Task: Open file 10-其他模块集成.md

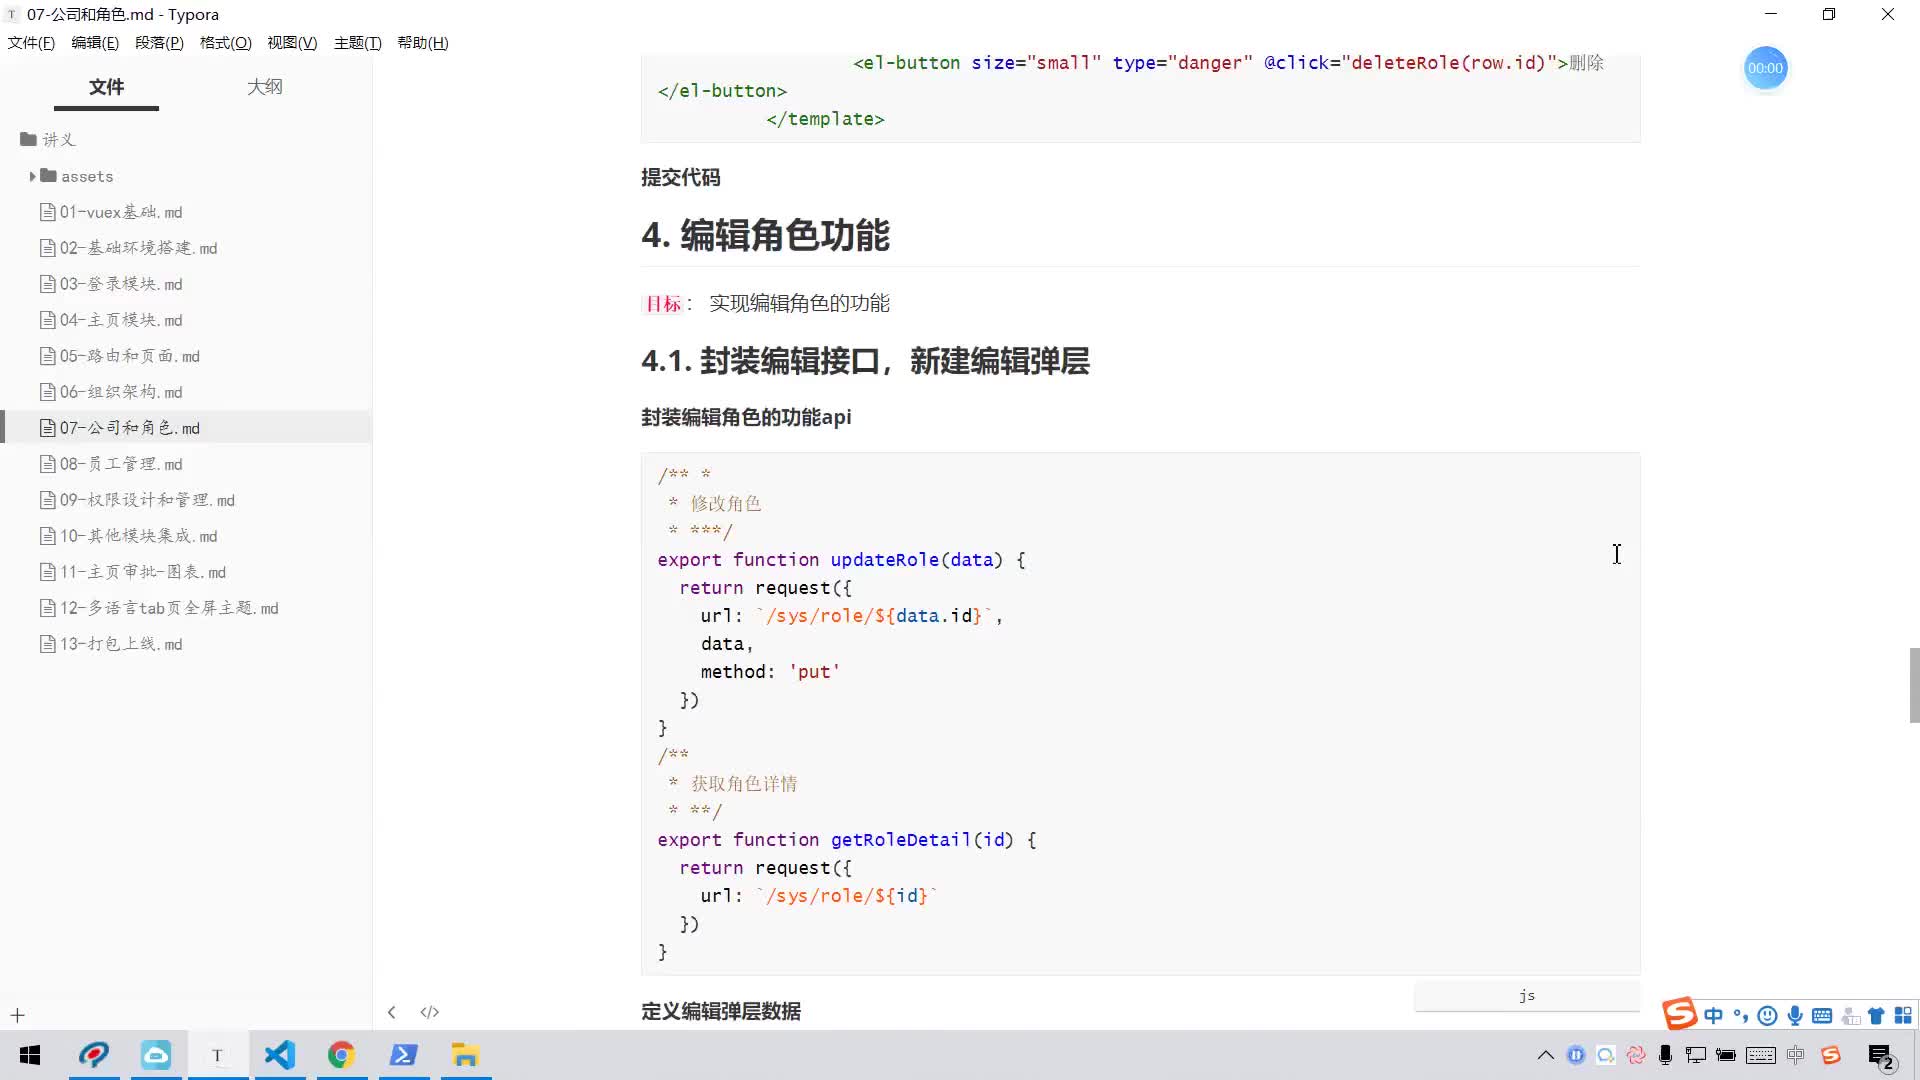Action: (x=186, y=536)
